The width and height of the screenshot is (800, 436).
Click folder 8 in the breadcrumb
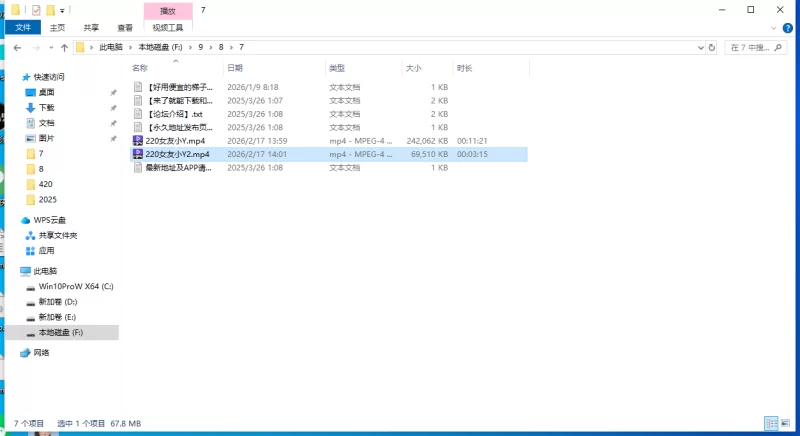[x=221, y=47]
